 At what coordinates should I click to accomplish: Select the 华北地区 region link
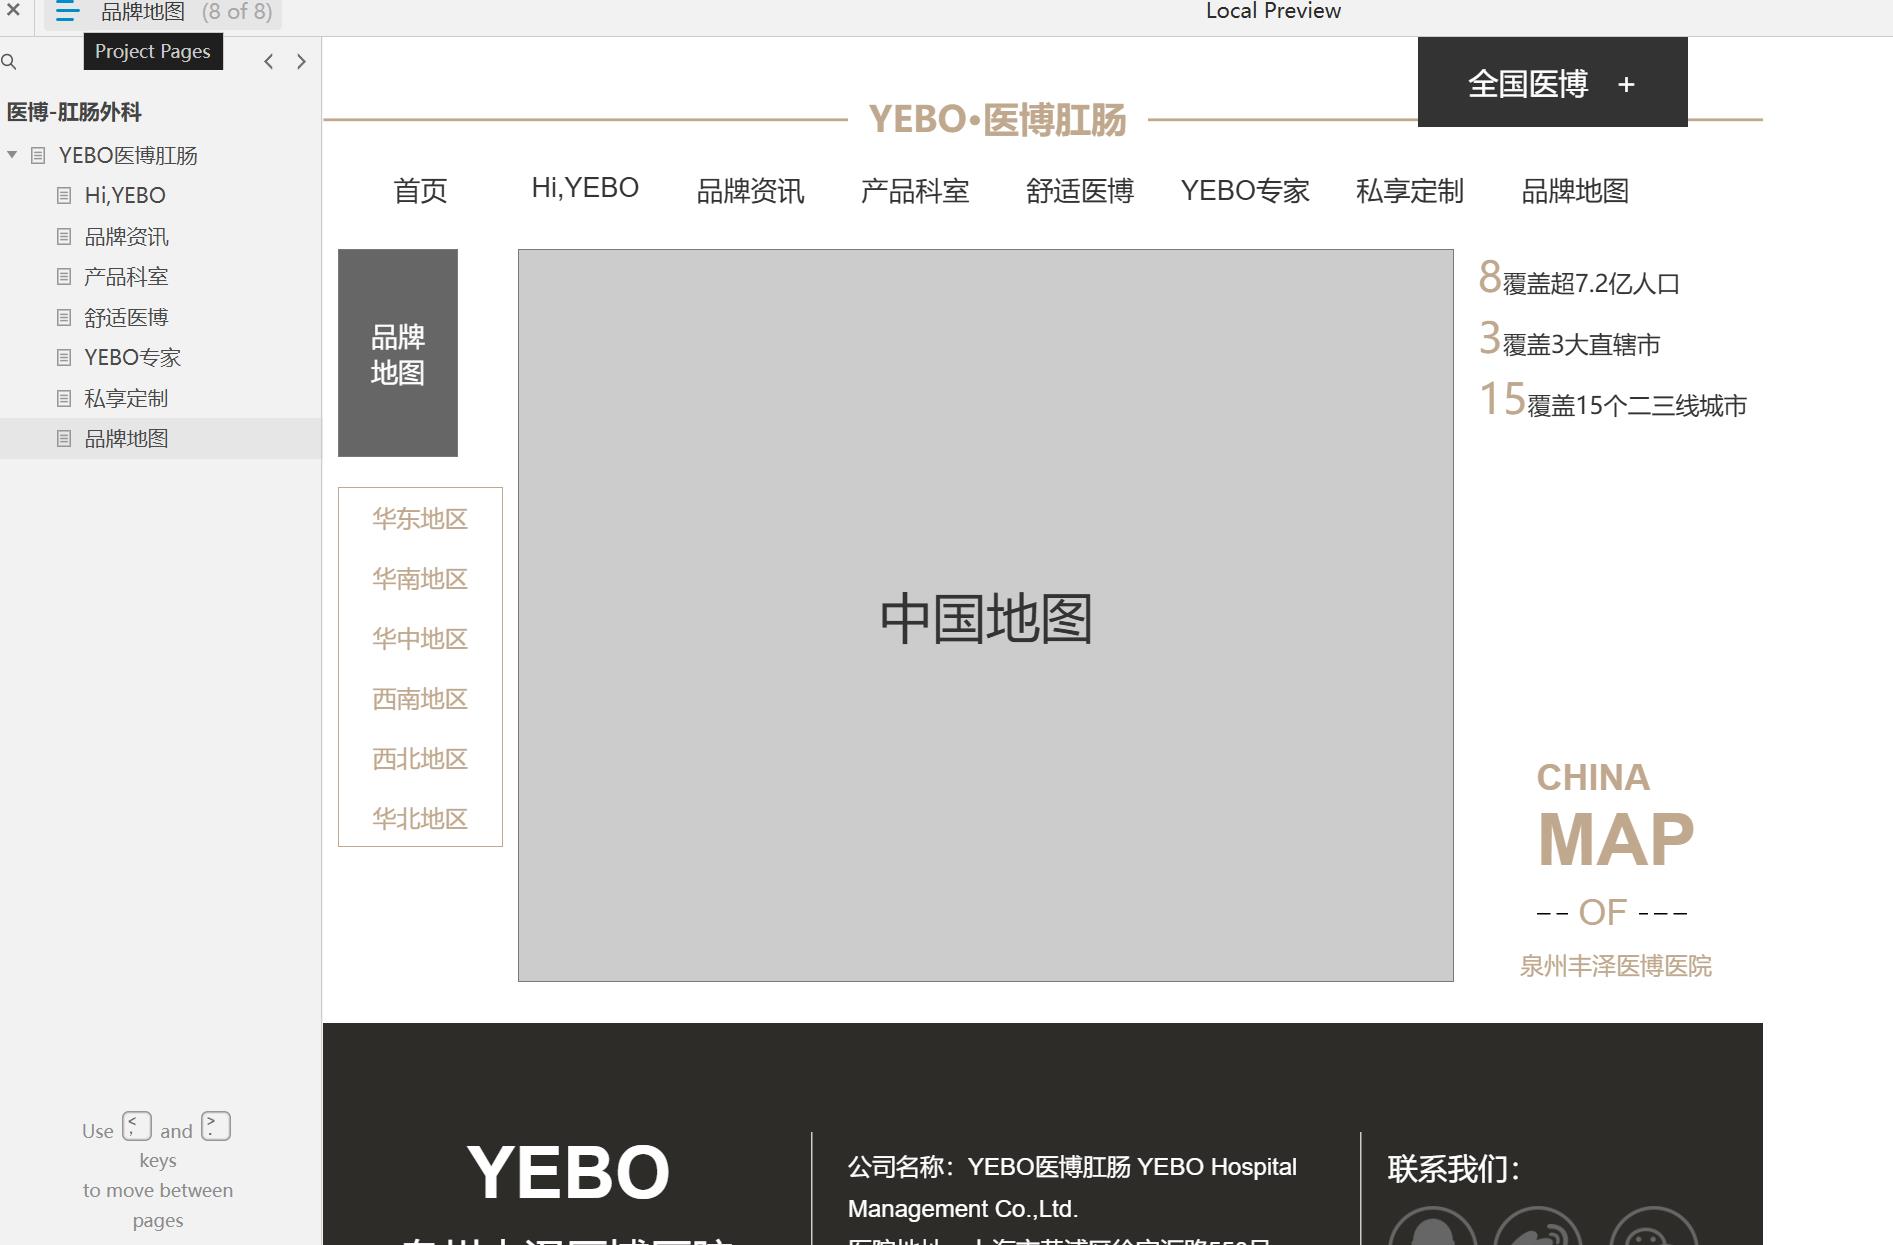pos(420,819)
